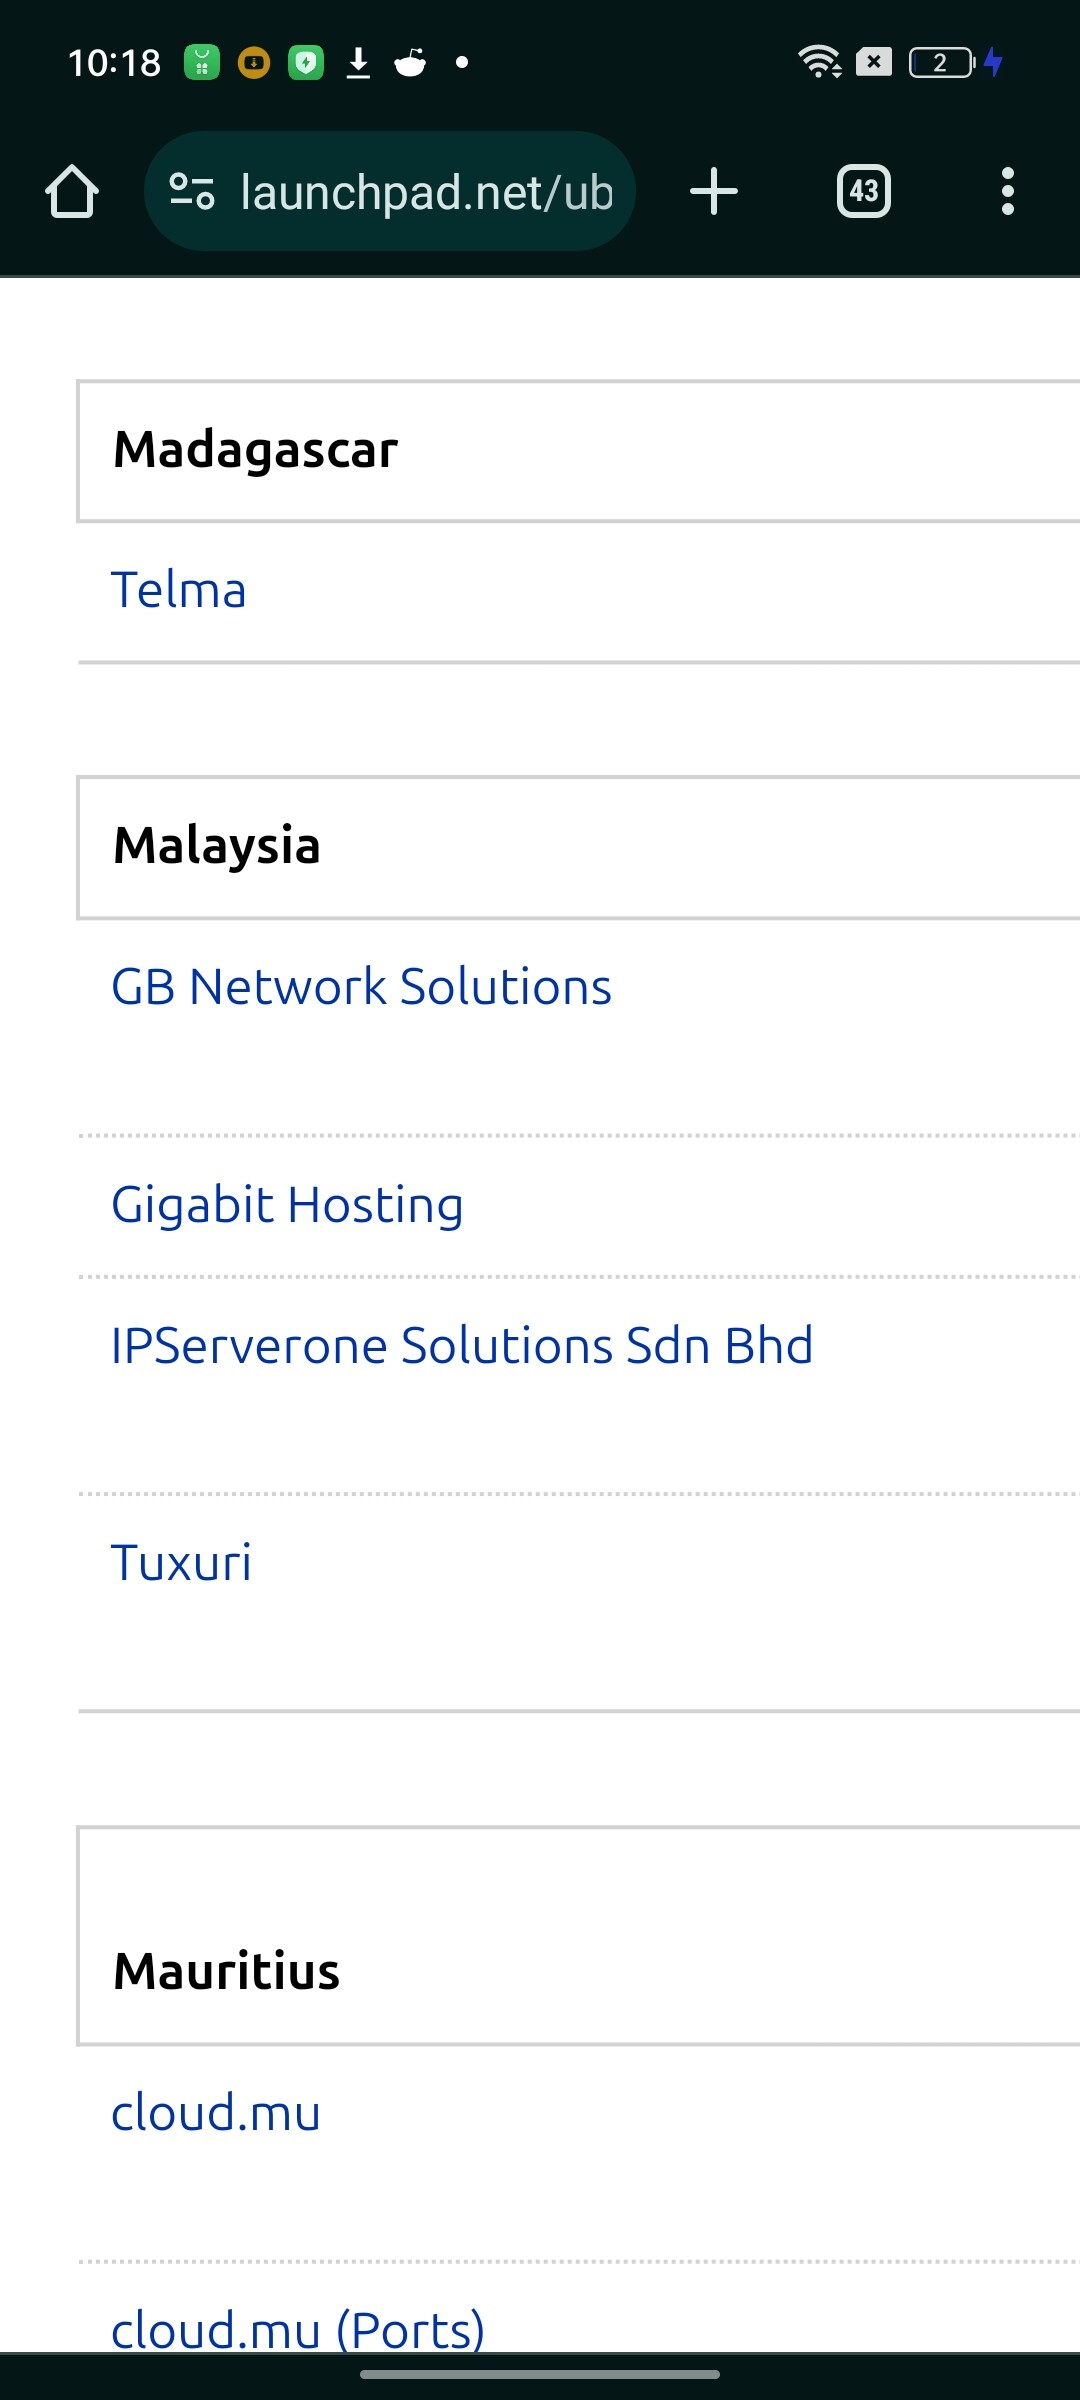Tap the browser home icon

pyautogui.click(x=72, y=191)
